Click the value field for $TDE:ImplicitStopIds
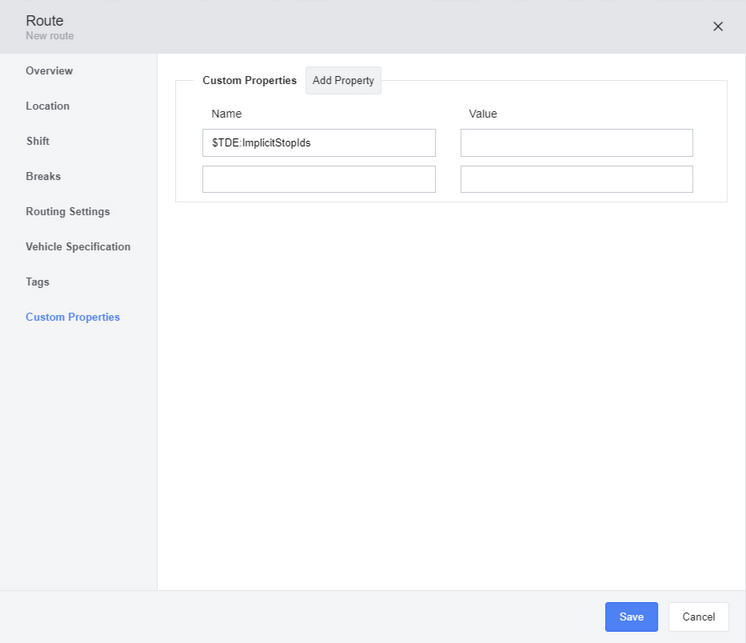Screen dimensions: 746x643 click(576, 143)
